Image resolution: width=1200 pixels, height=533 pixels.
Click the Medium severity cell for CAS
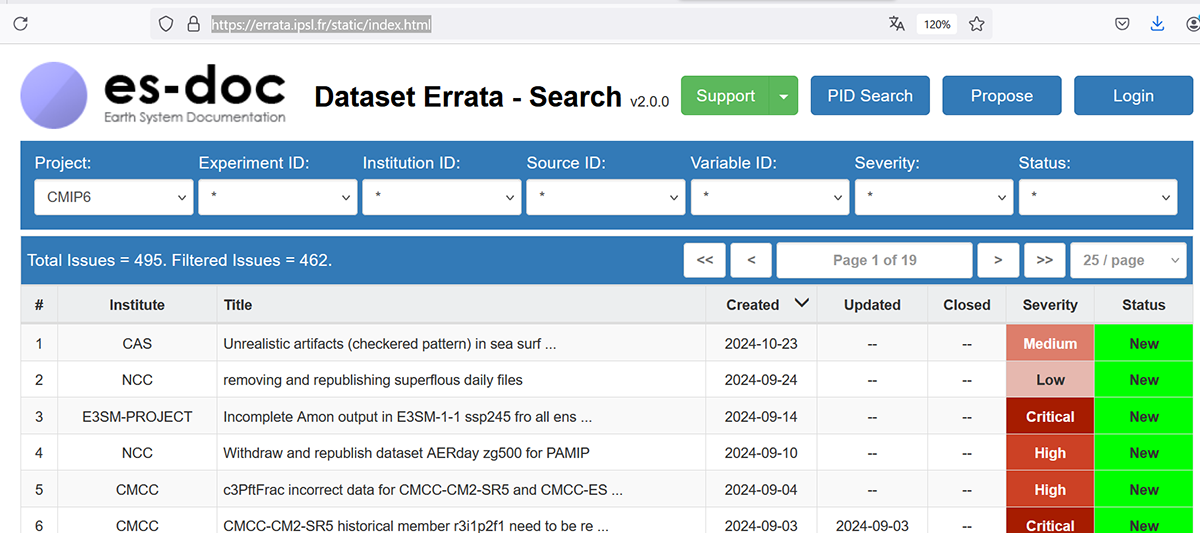point(1050,344)
